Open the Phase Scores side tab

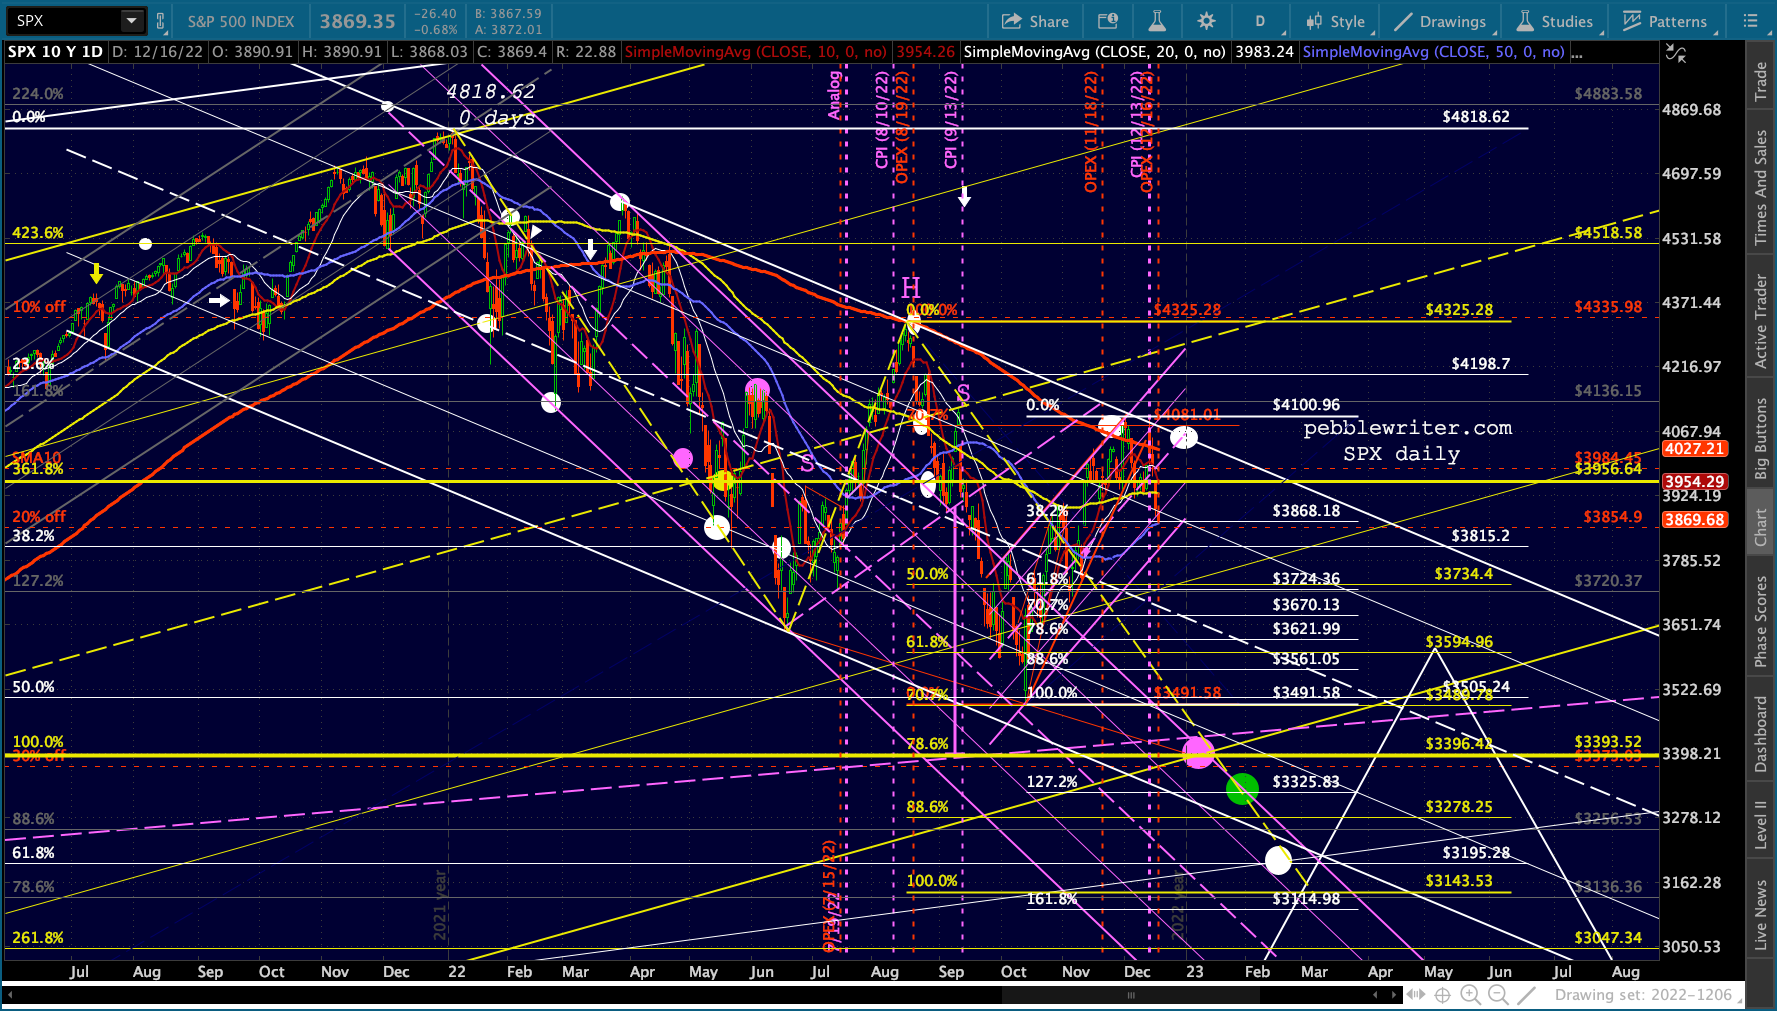(x=1761, y=621)
